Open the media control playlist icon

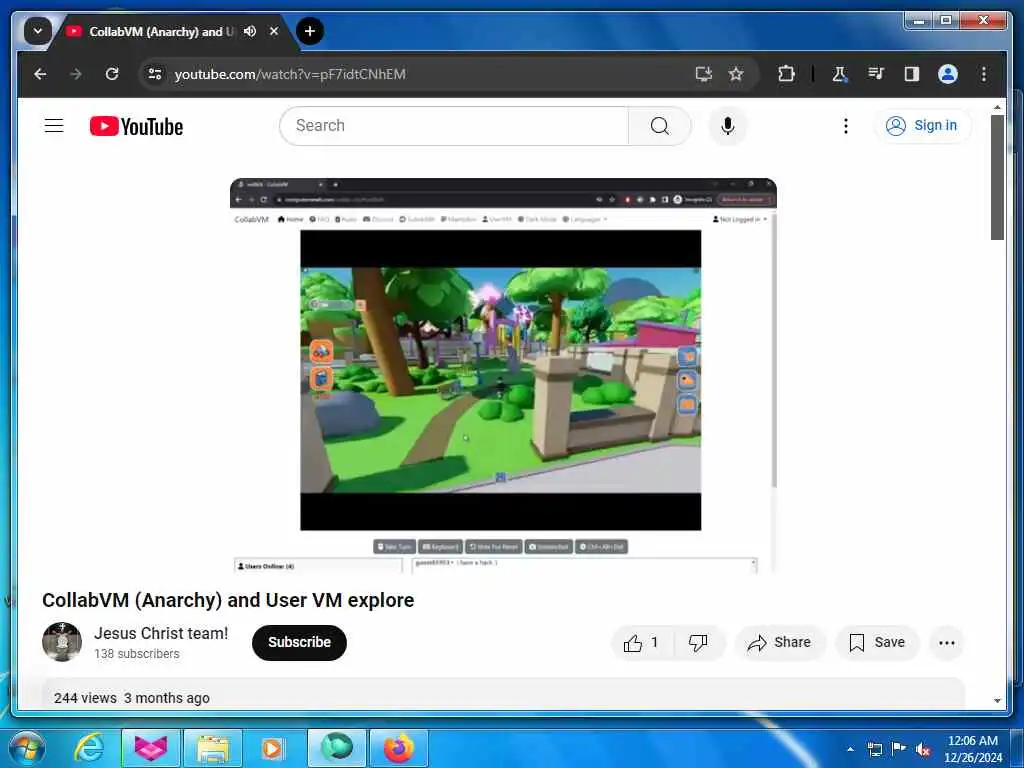[x=876, y=74]
